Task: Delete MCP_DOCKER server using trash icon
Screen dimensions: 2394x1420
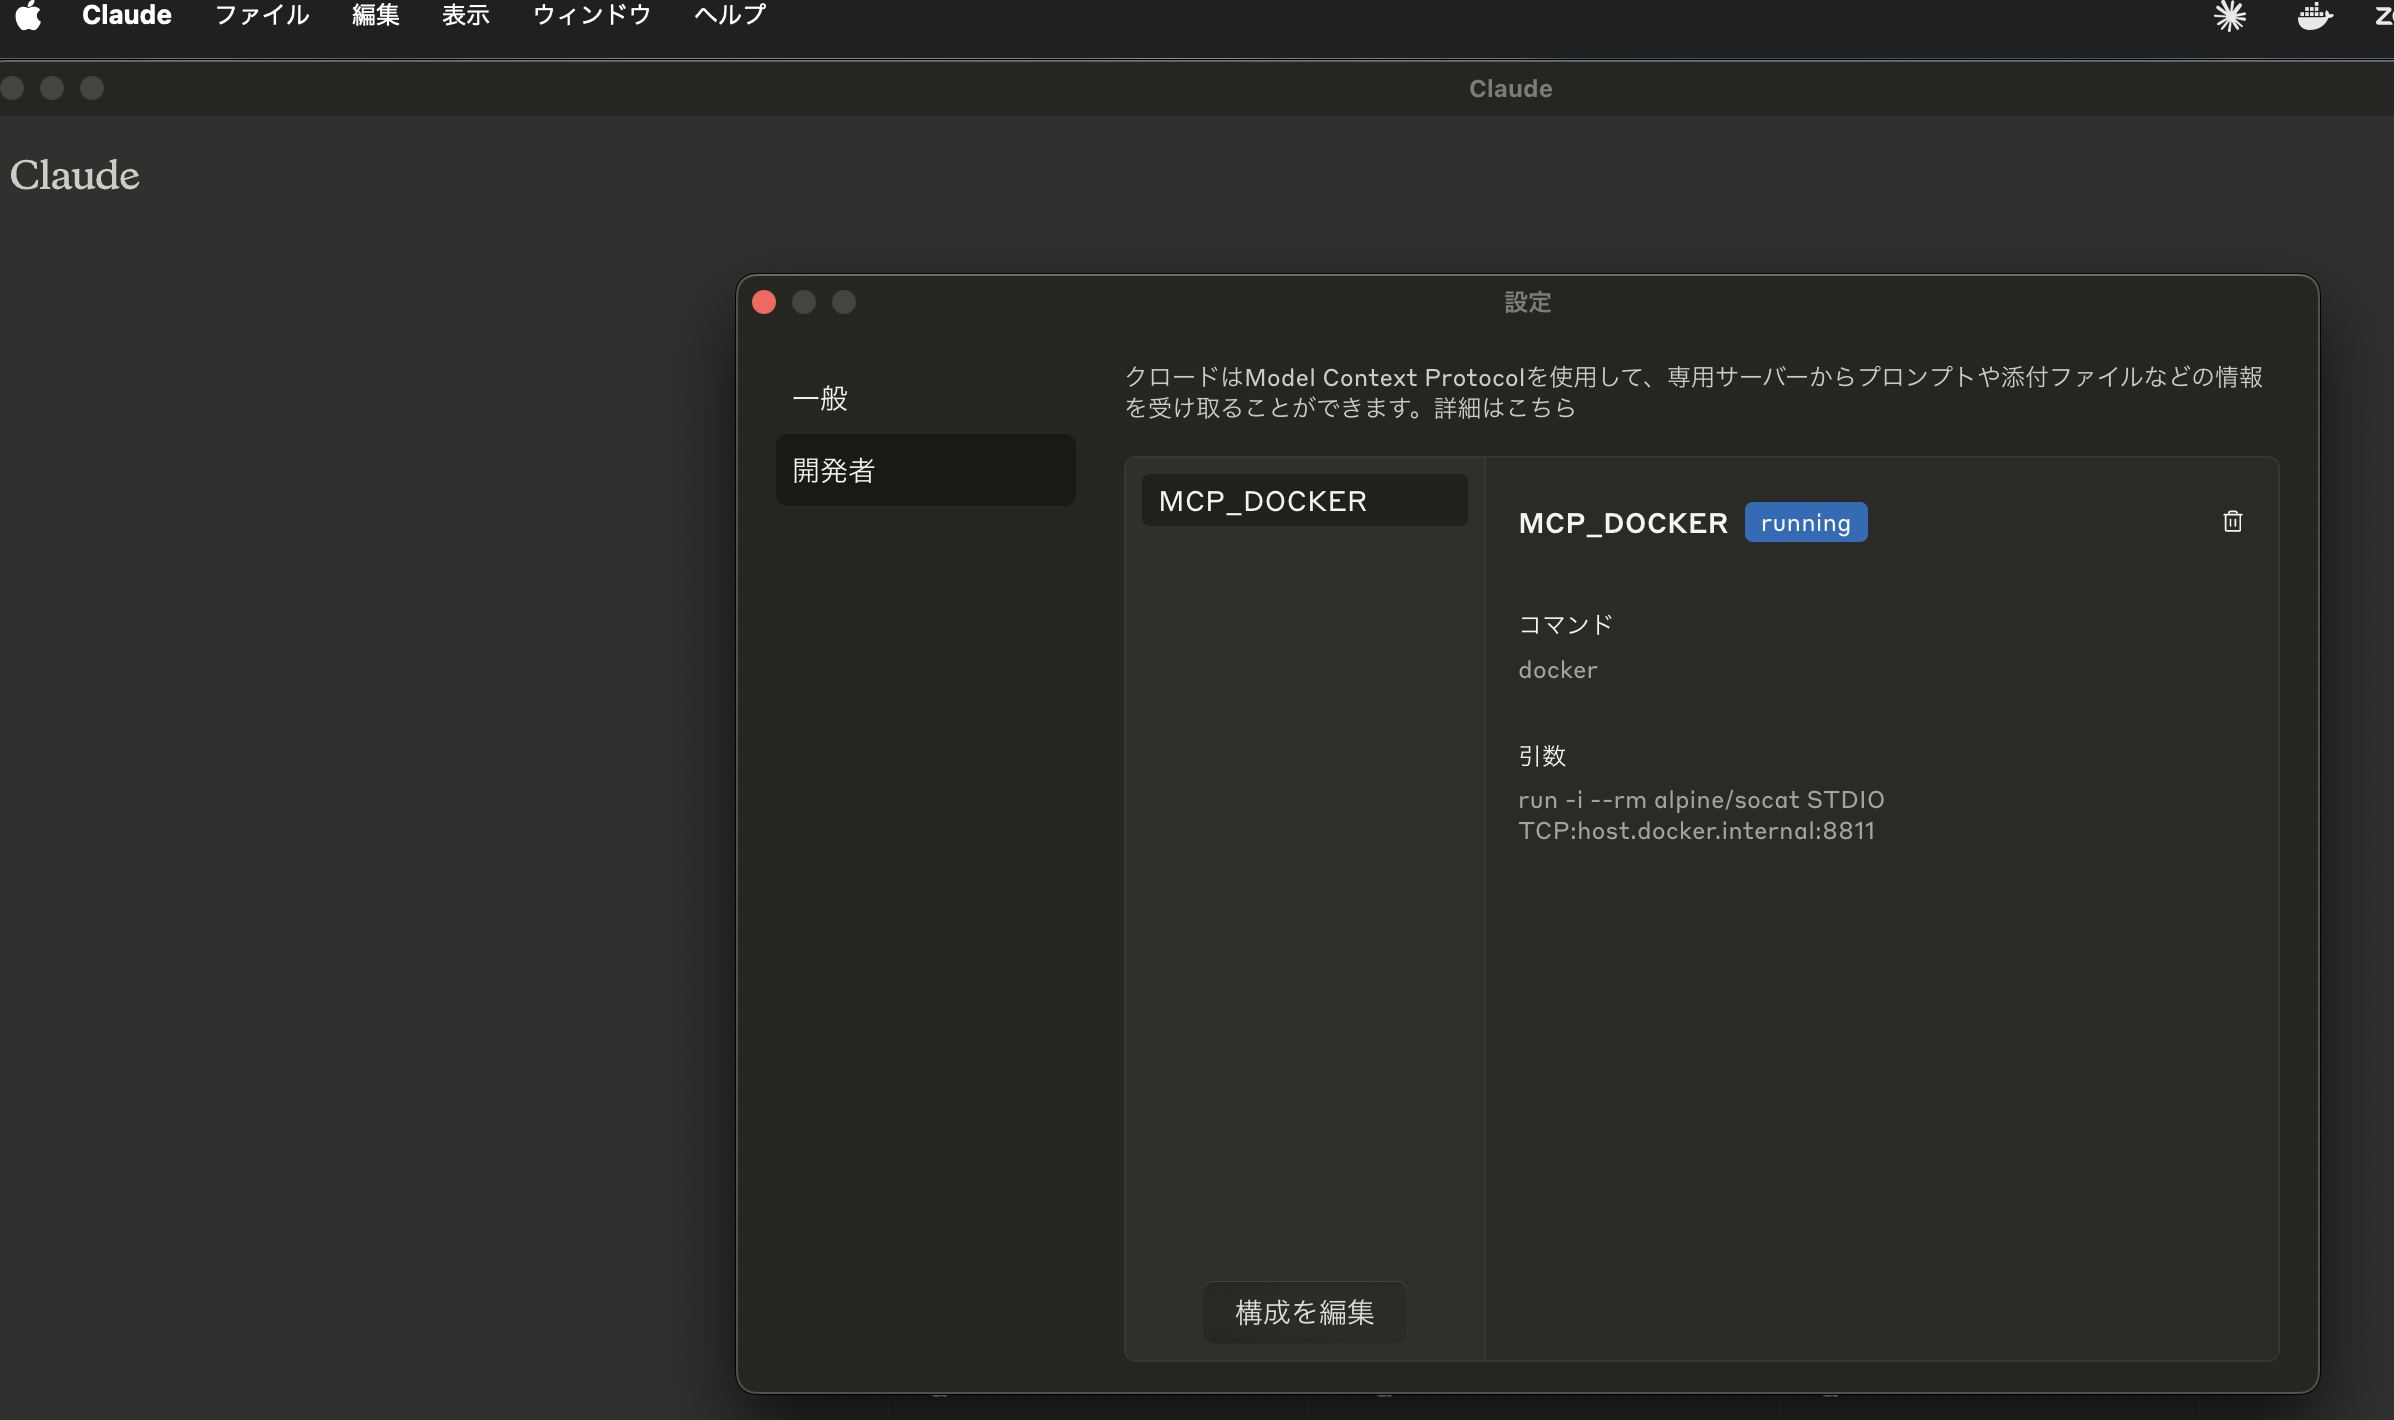Action: 2233,521
